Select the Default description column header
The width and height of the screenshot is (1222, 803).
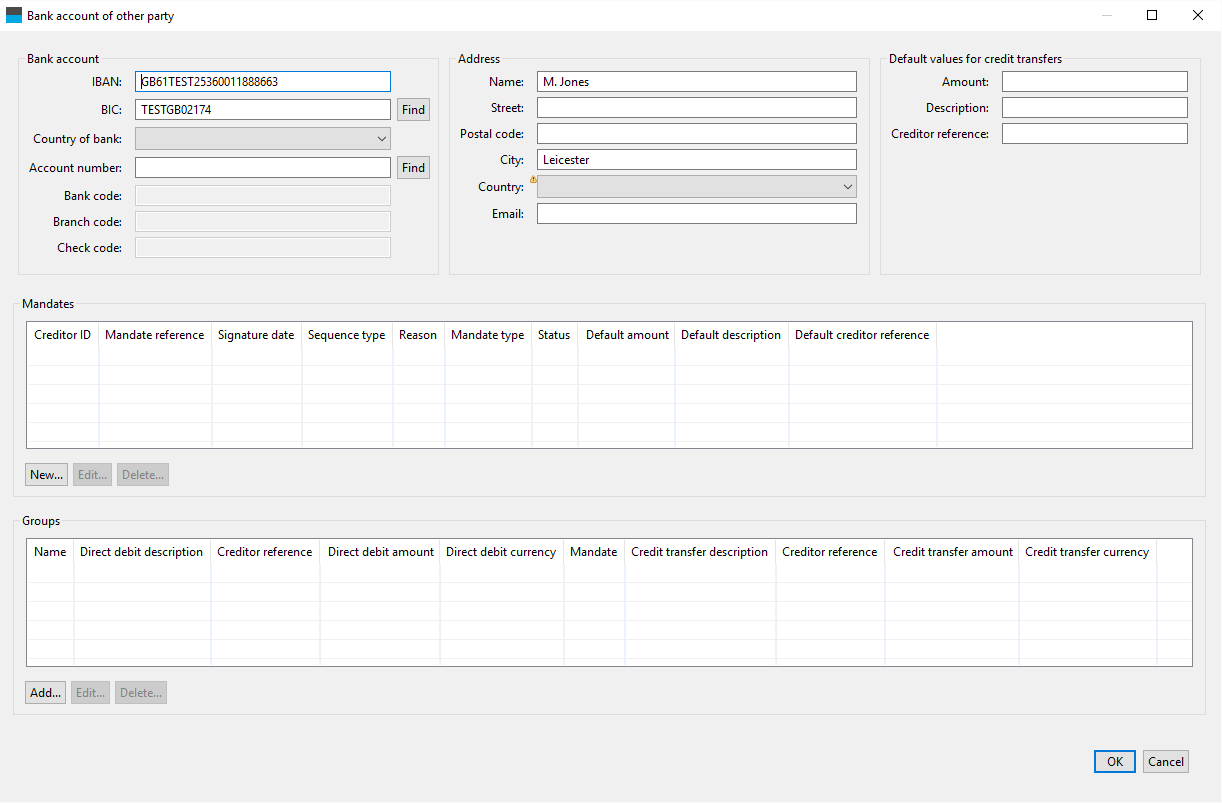click(731, 335)
